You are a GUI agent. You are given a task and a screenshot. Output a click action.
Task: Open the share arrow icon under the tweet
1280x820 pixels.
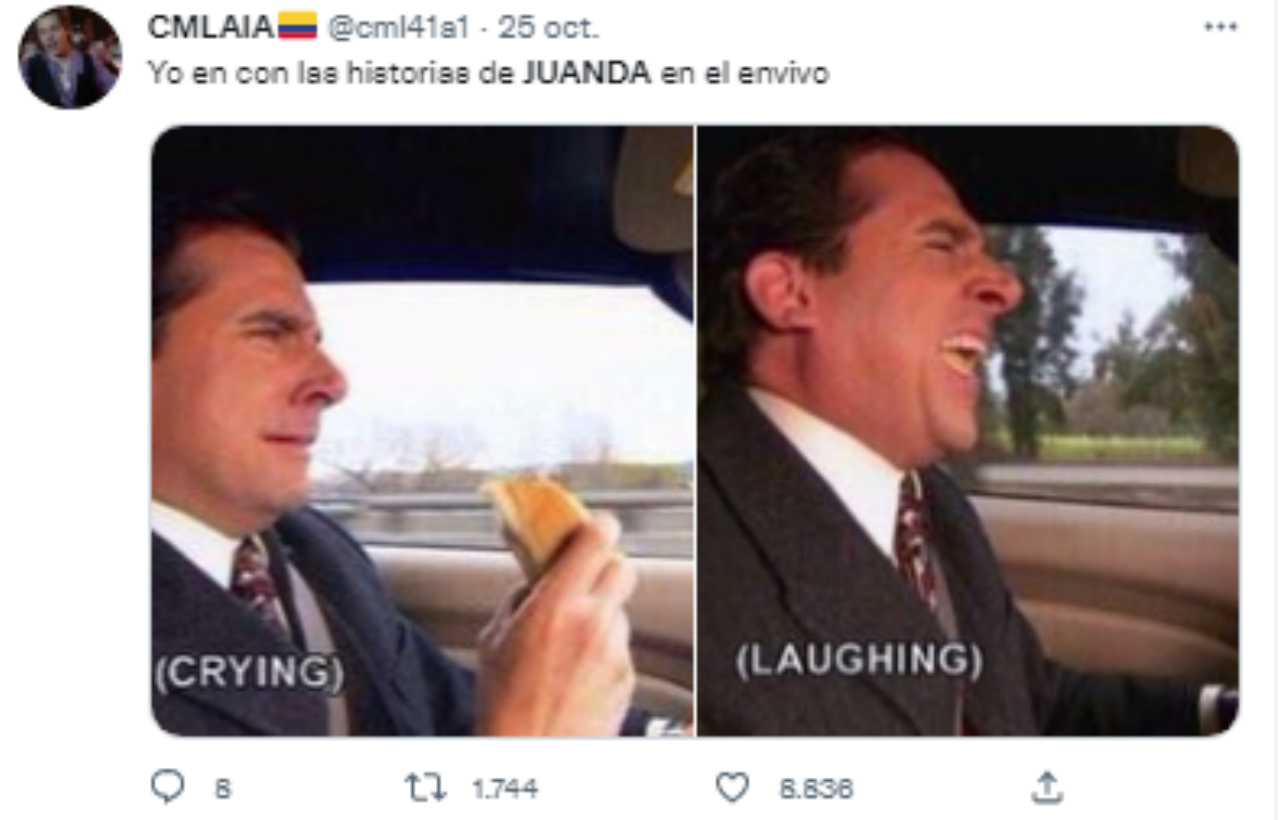[1046, 789]
